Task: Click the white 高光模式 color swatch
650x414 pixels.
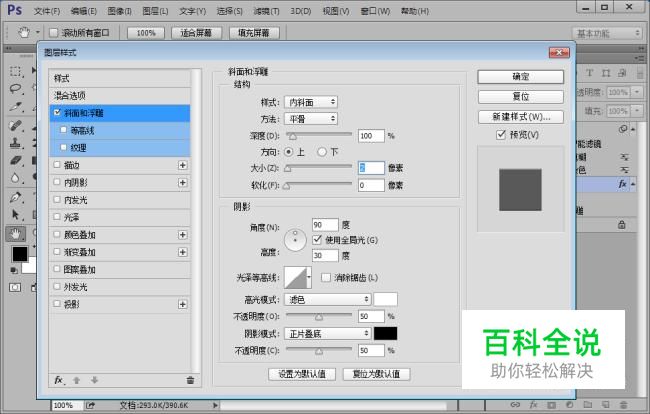Action: [386, 299]
